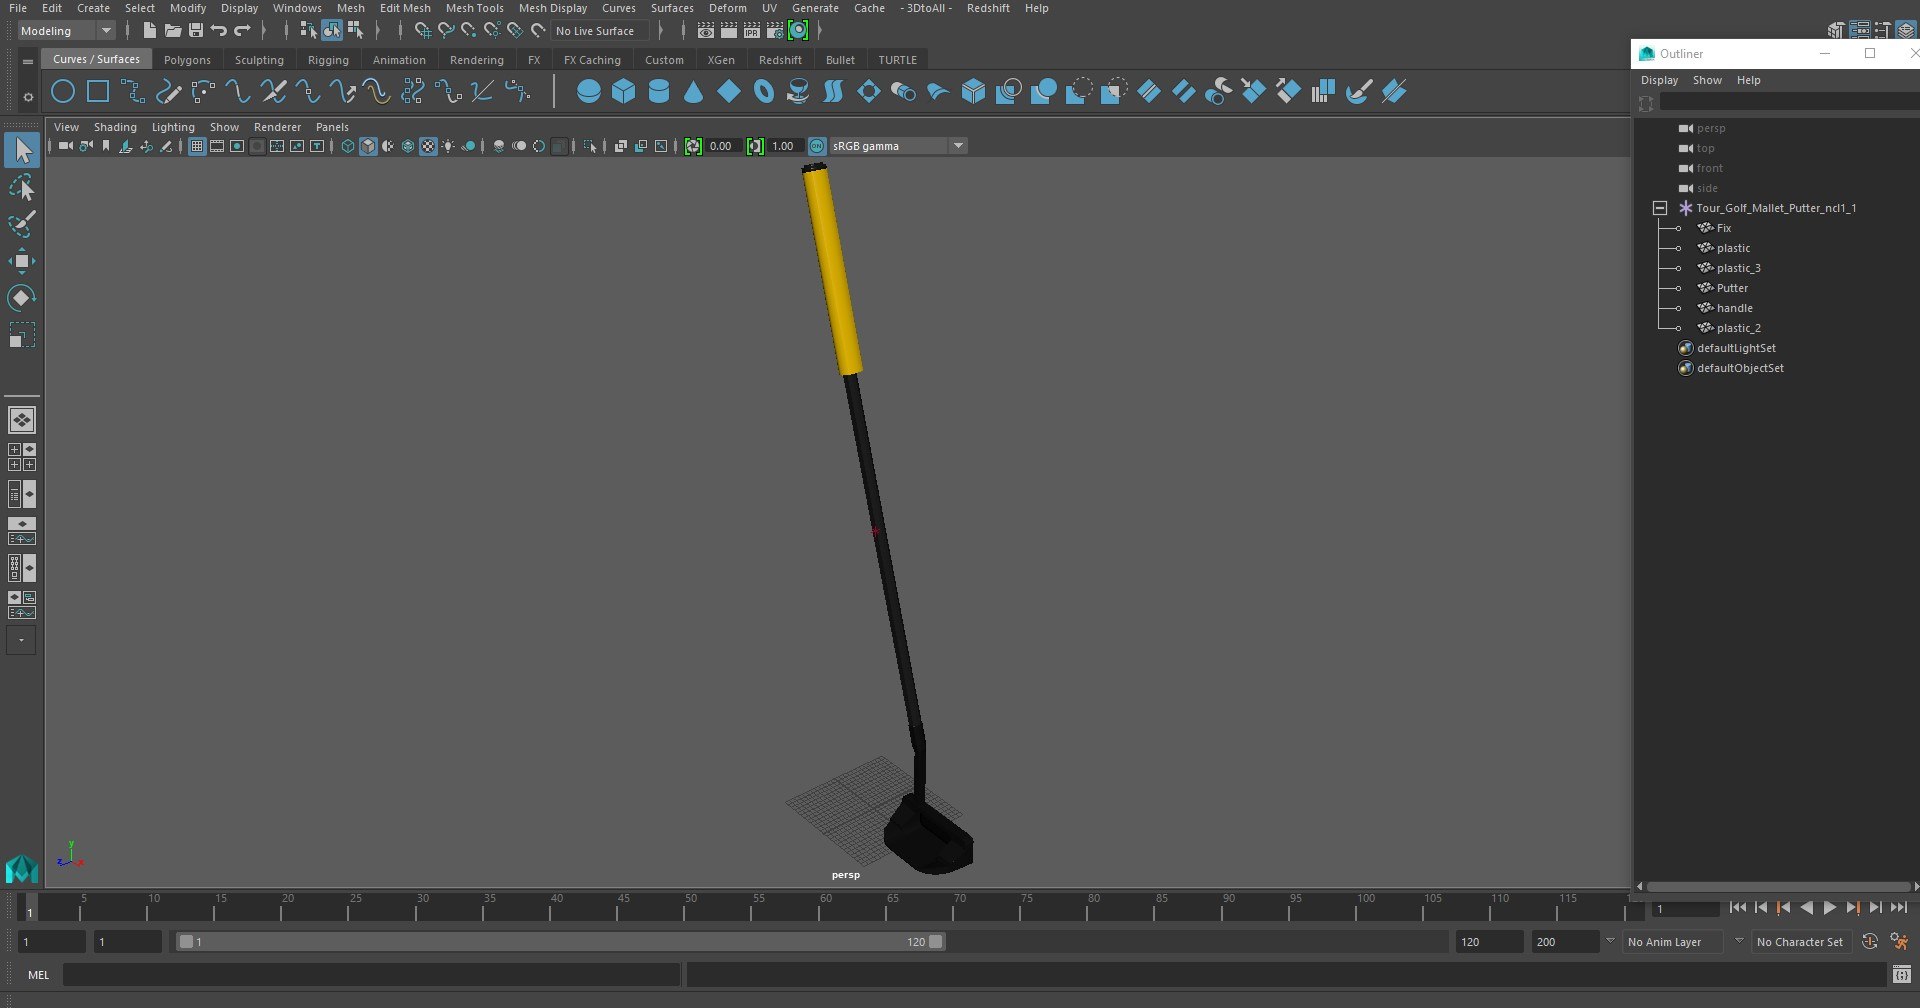Viewport: 1920px width, 1008px height.
Task: Activate the Rotate tool
Action: (22, 298)
